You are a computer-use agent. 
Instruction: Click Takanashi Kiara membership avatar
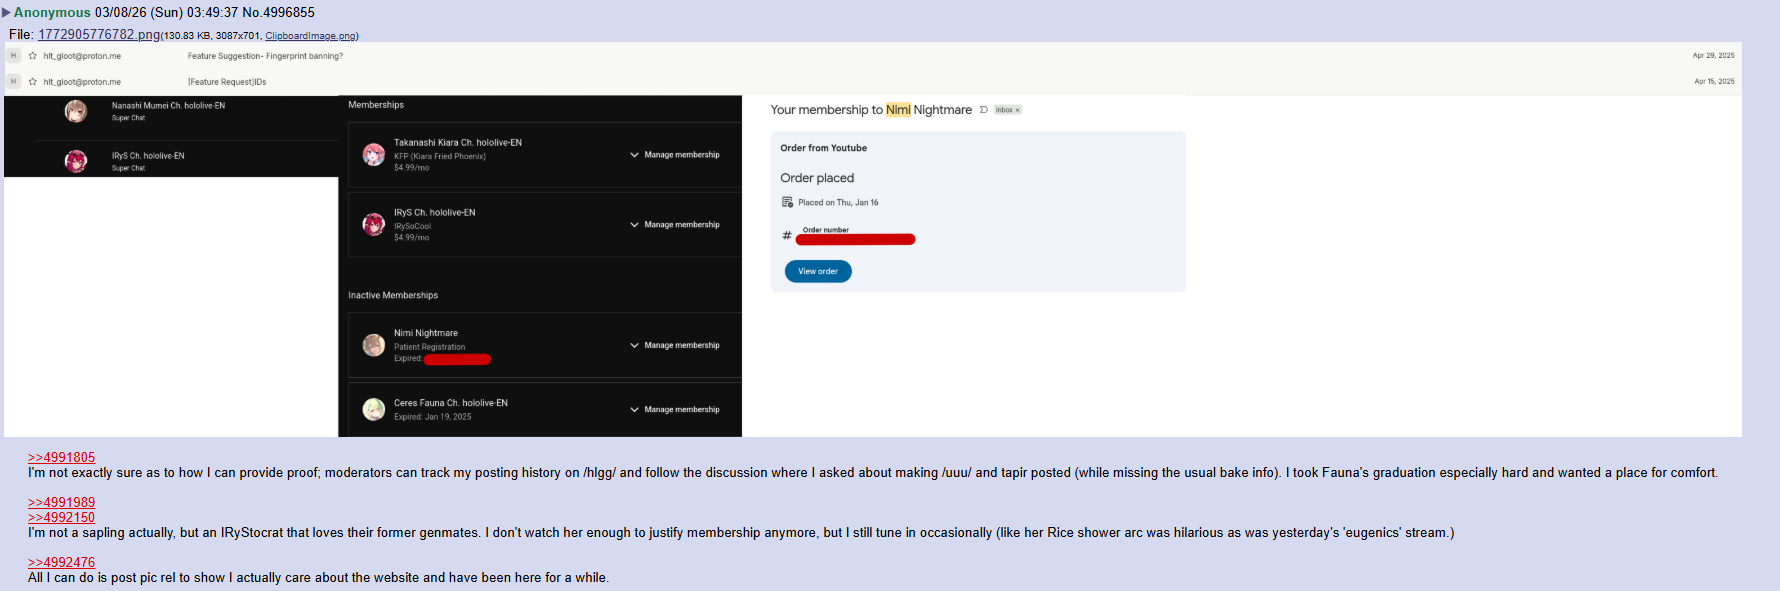coord(374,155)
